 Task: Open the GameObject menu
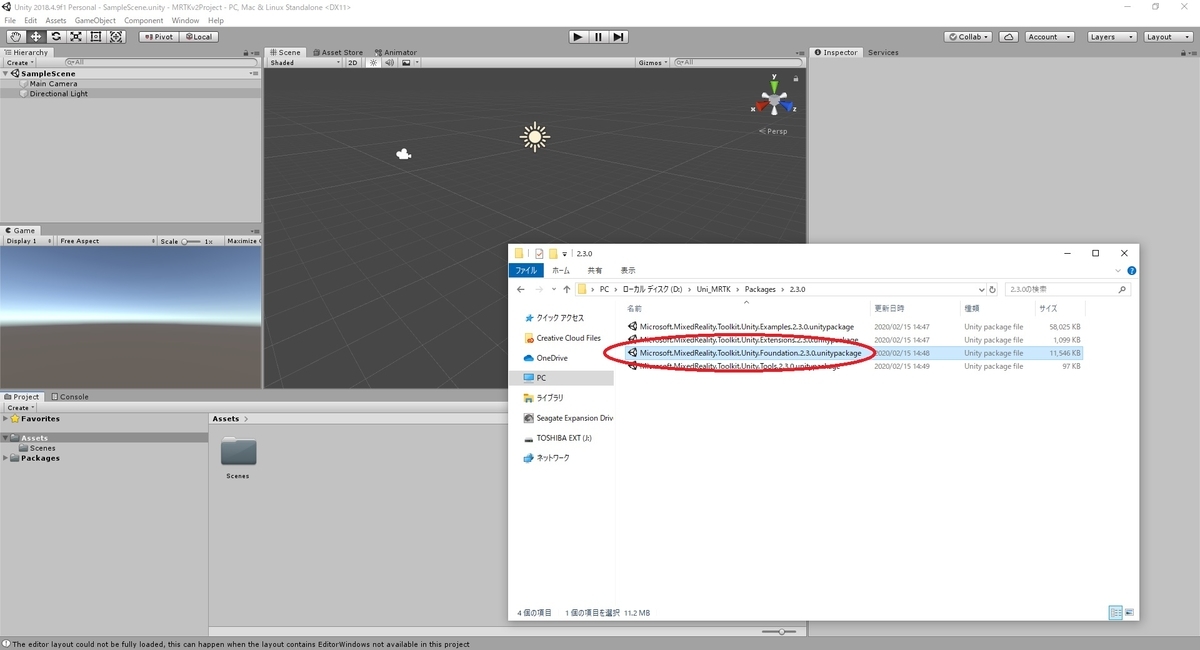pos(95,20)
